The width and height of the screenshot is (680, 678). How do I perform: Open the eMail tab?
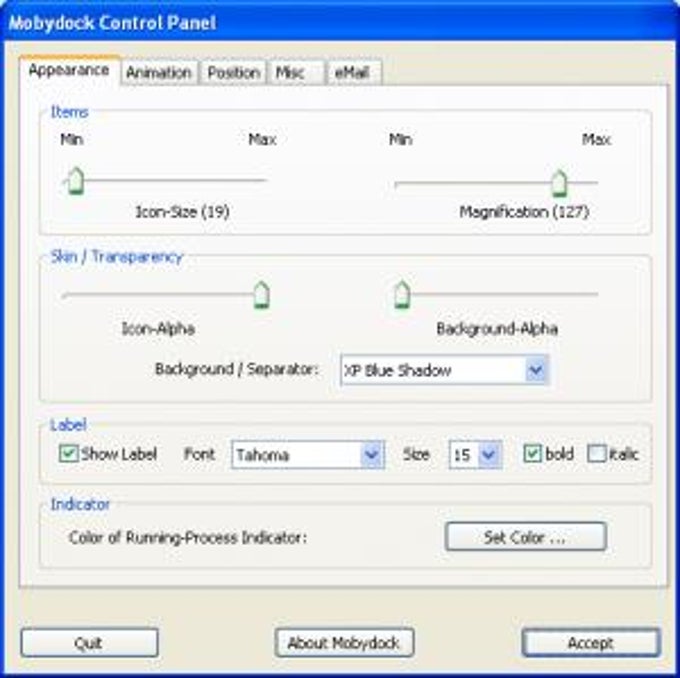pos(353,72)
